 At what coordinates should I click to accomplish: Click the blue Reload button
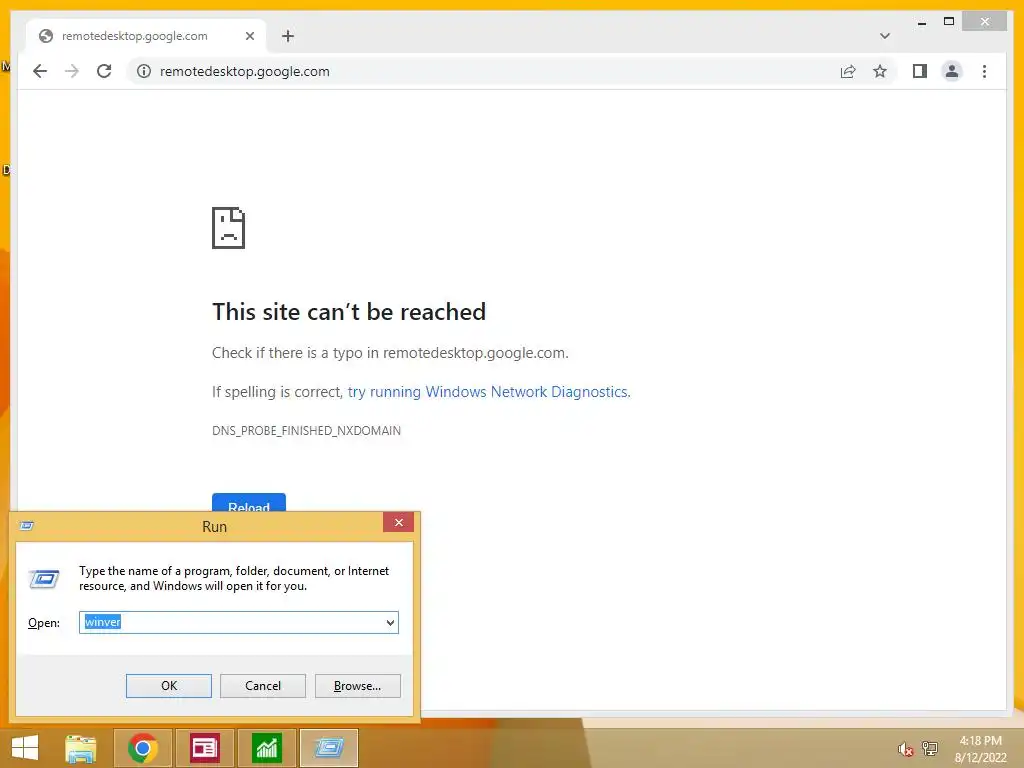coord(249,503)
